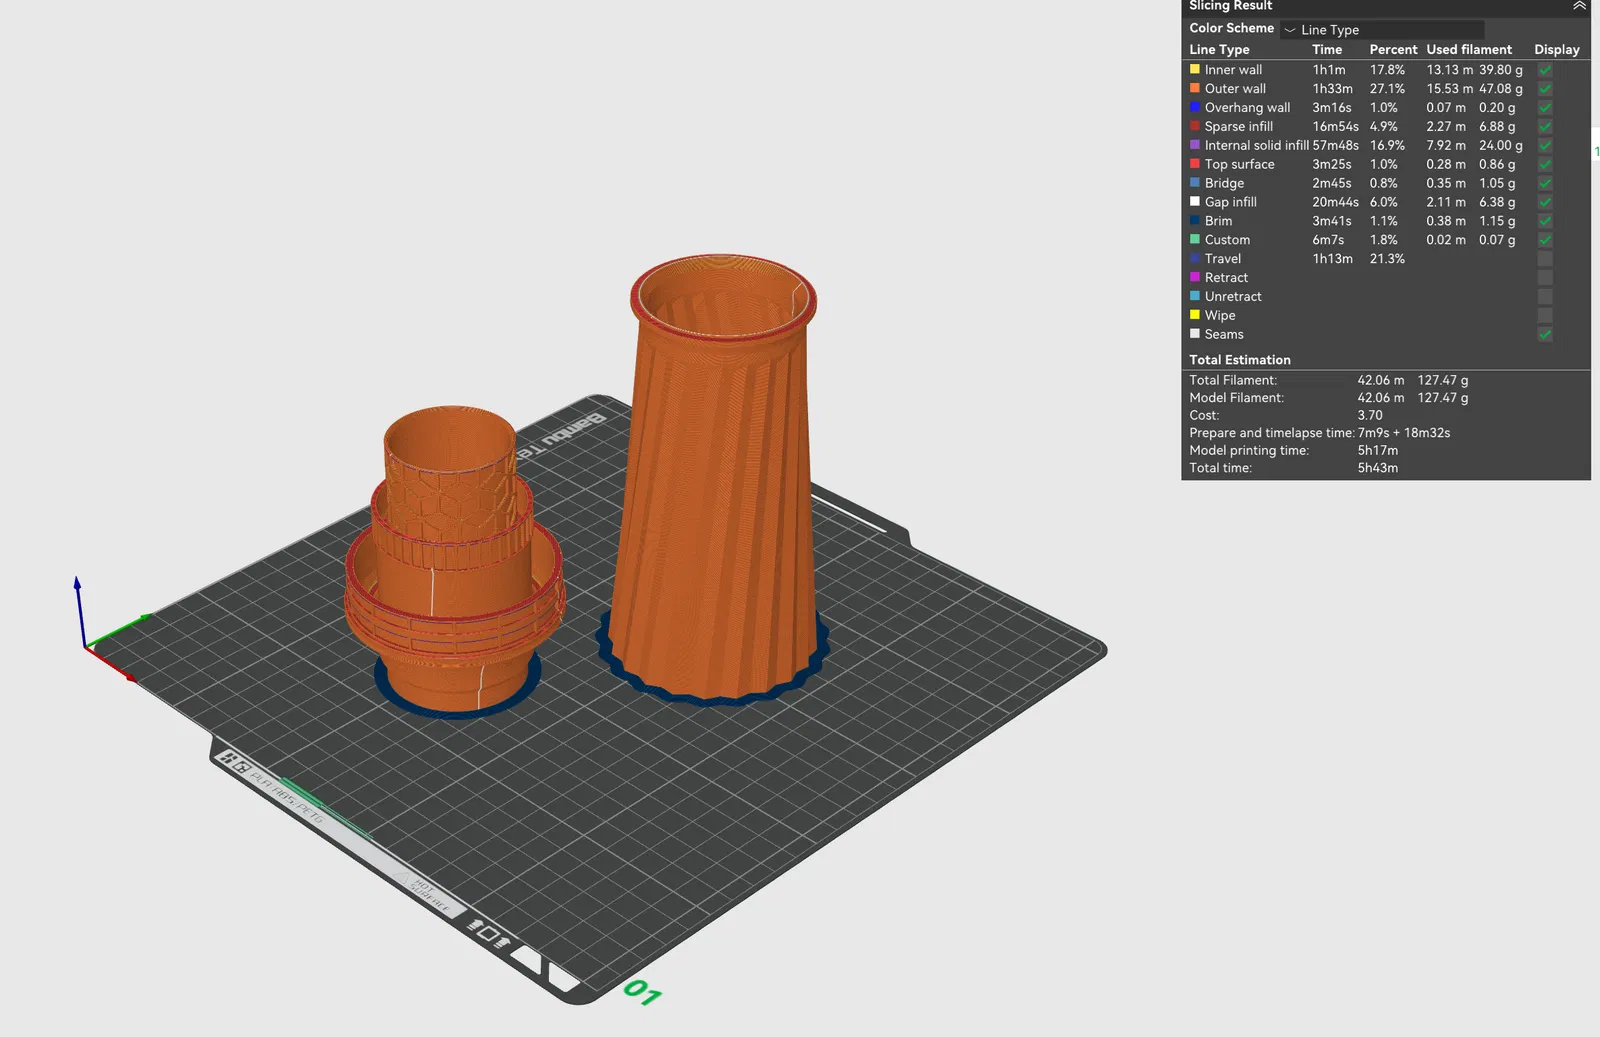Image resolution: width=1600 pixels, height=1037 pixels.
Task: Click the Travel 21.3% percentage
Action: 1387,259
